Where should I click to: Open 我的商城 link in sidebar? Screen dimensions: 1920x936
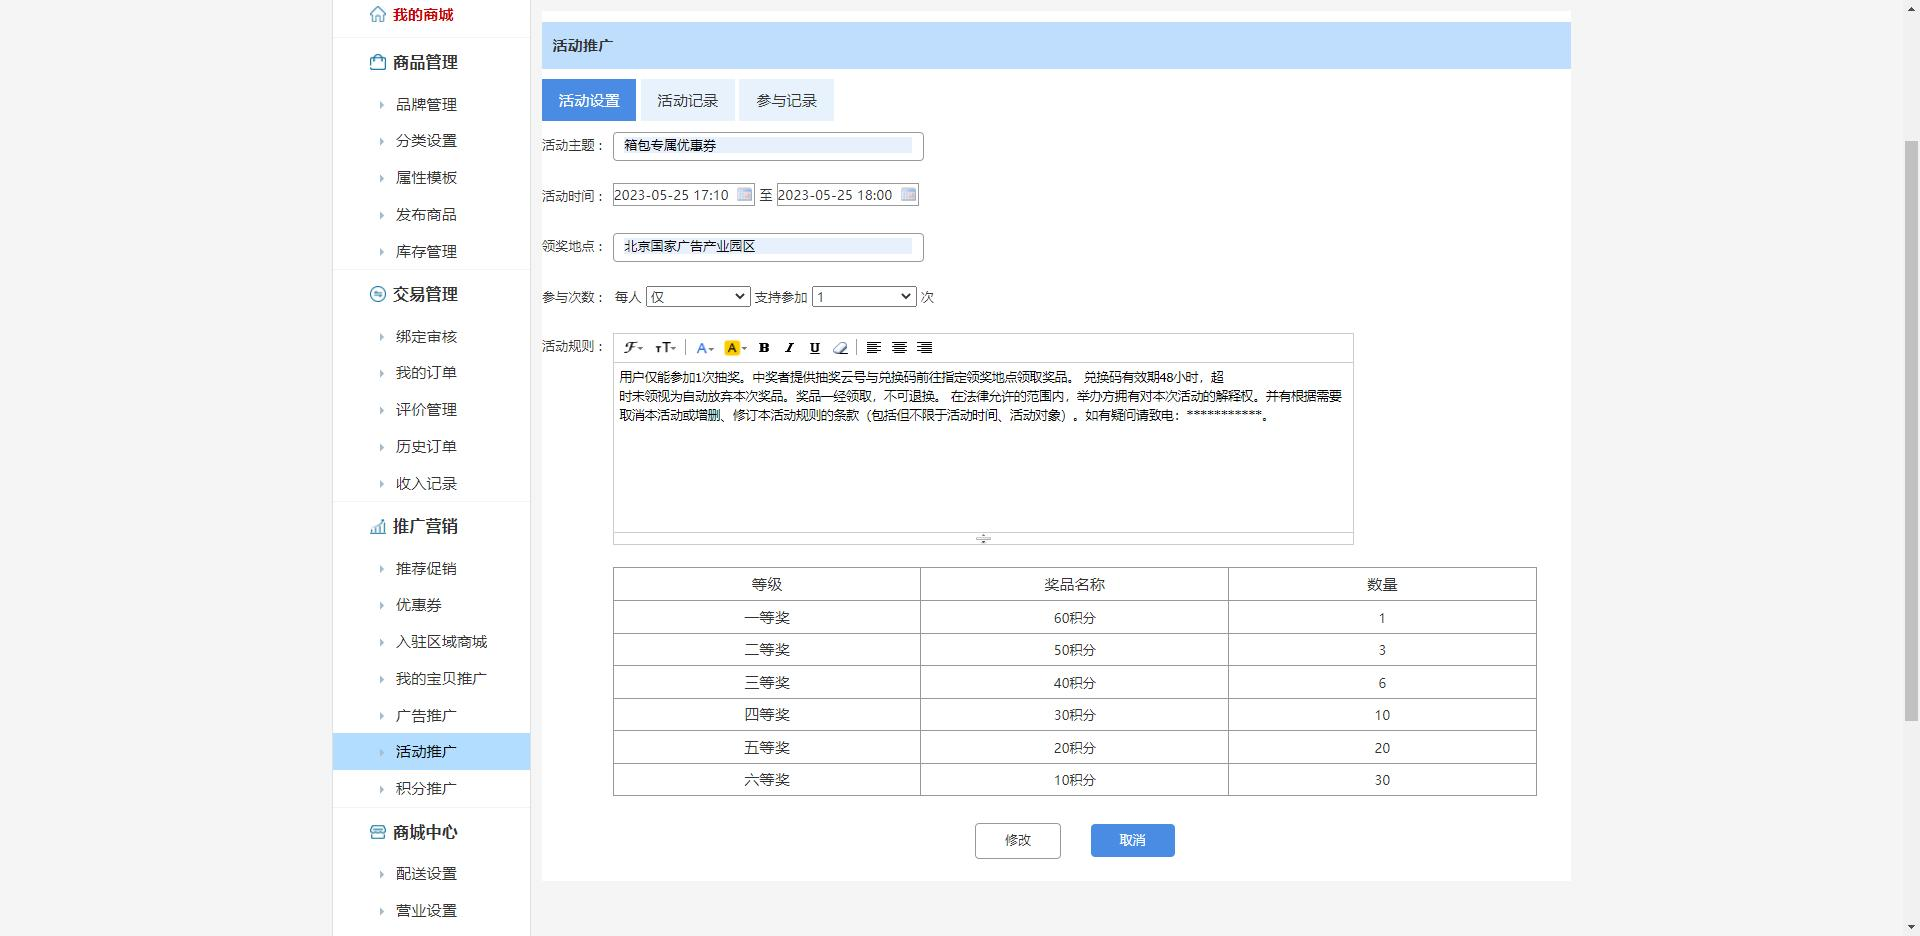(423, 15)
